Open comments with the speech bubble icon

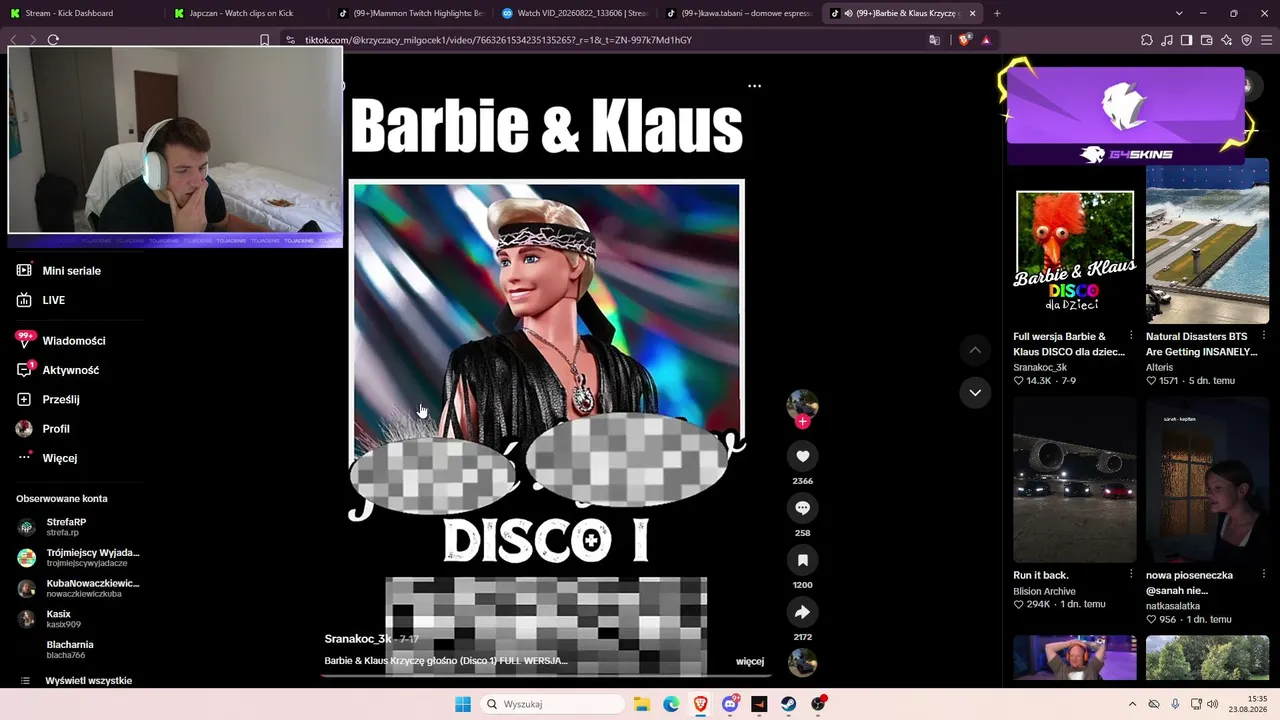pyautogui.click(x=802, y=508)
